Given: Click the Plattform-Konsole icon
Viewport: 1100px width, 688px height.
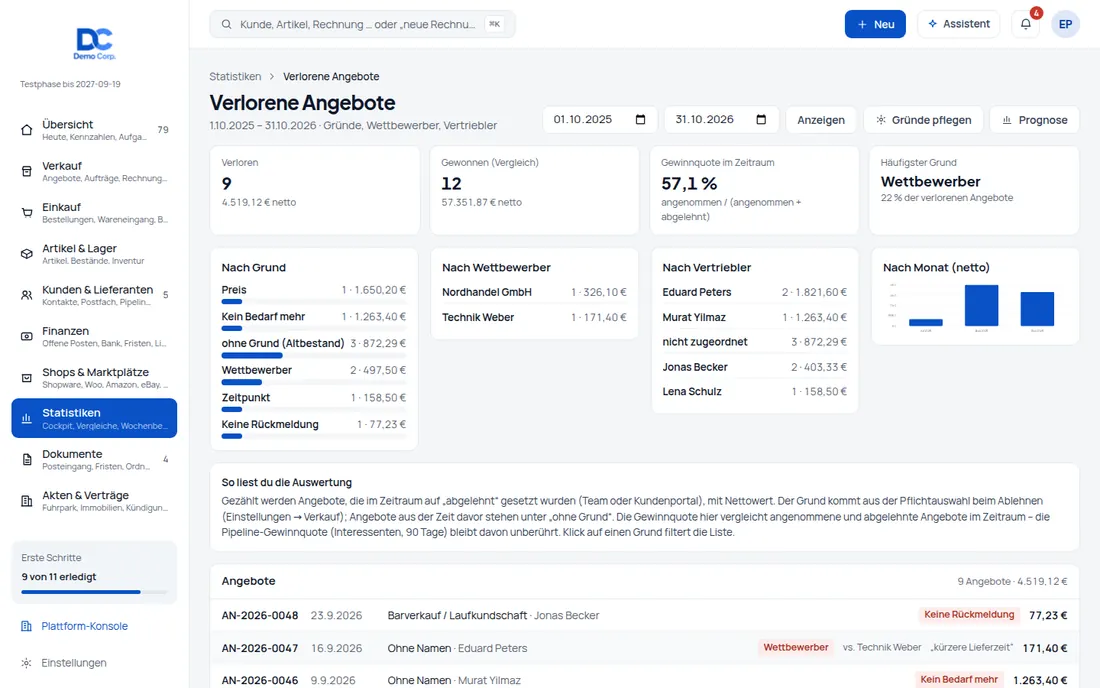Looking at the screenshot, I should [27, 626].
